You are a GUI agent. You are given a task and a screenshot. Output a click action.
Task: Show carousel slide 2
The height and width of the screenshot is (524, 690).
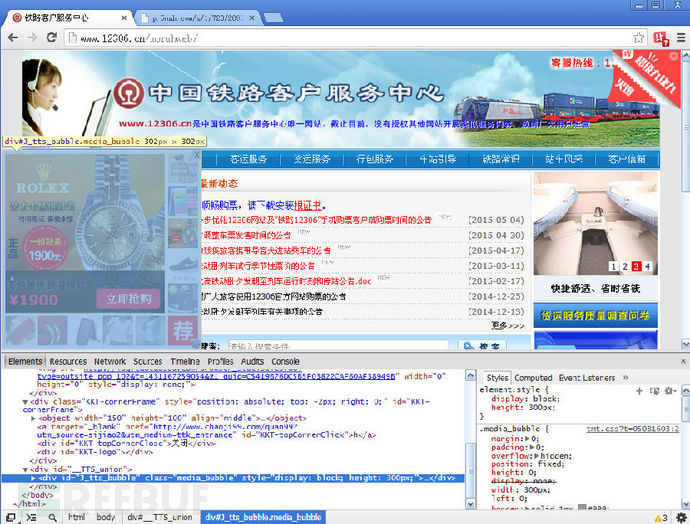[x=625, y=266]
